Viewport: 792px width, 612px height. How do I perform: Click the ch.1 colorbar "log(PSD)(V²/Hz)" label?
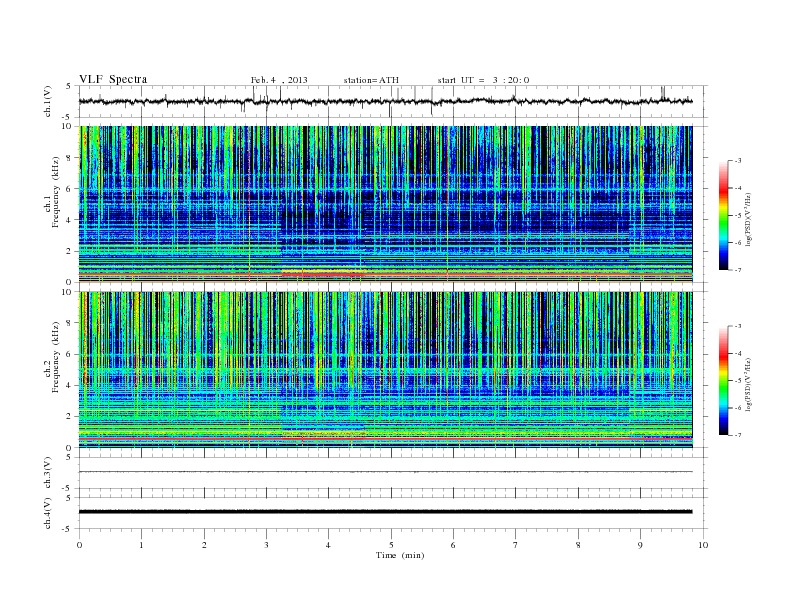coord(749,219)
